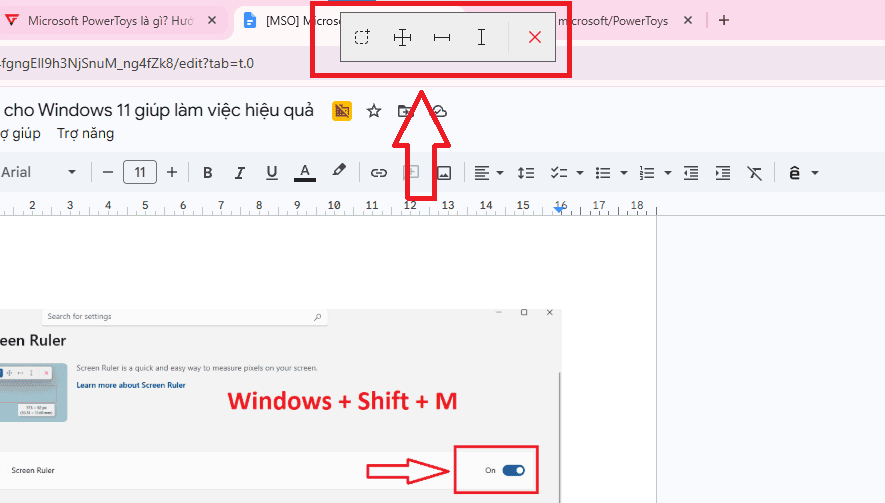Viewport: 885px width, 503px height.
Task: Click the browser address bar URL
Action: coord(127,63)
